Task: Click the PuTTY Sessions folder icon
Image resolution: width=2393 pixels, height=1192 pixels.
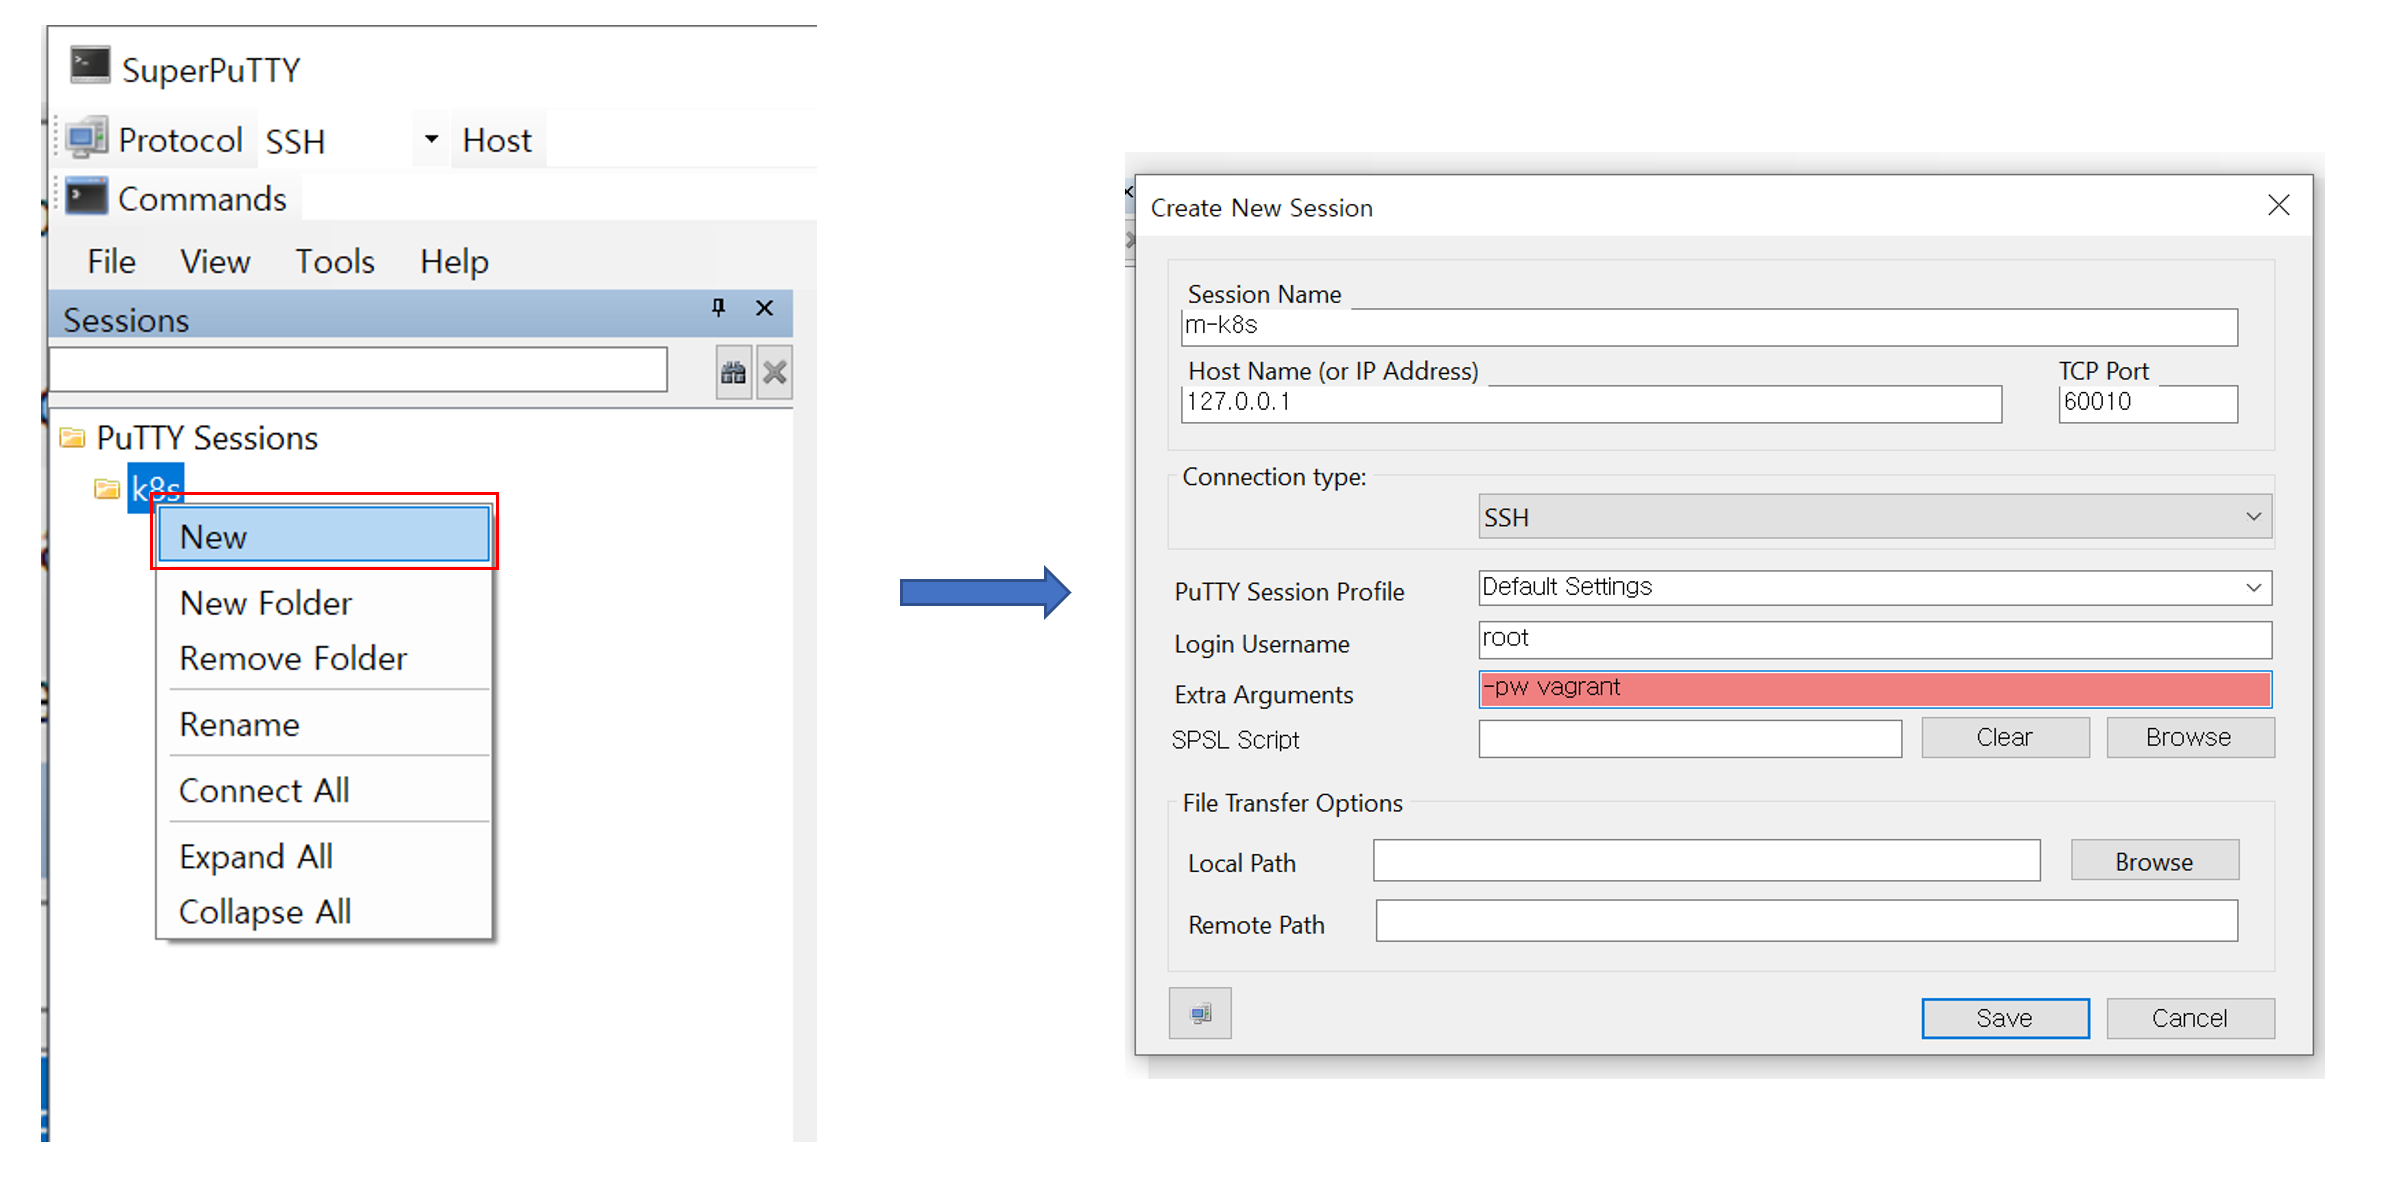Action: 72,438
